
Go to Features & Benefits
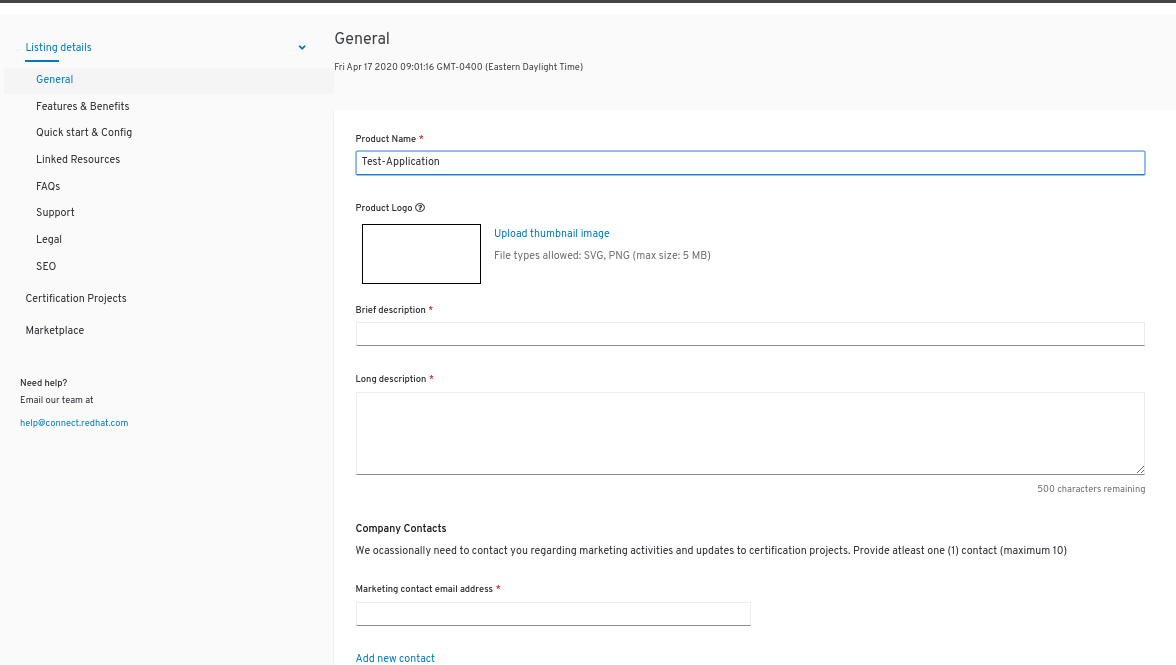(x=82, y=106)
